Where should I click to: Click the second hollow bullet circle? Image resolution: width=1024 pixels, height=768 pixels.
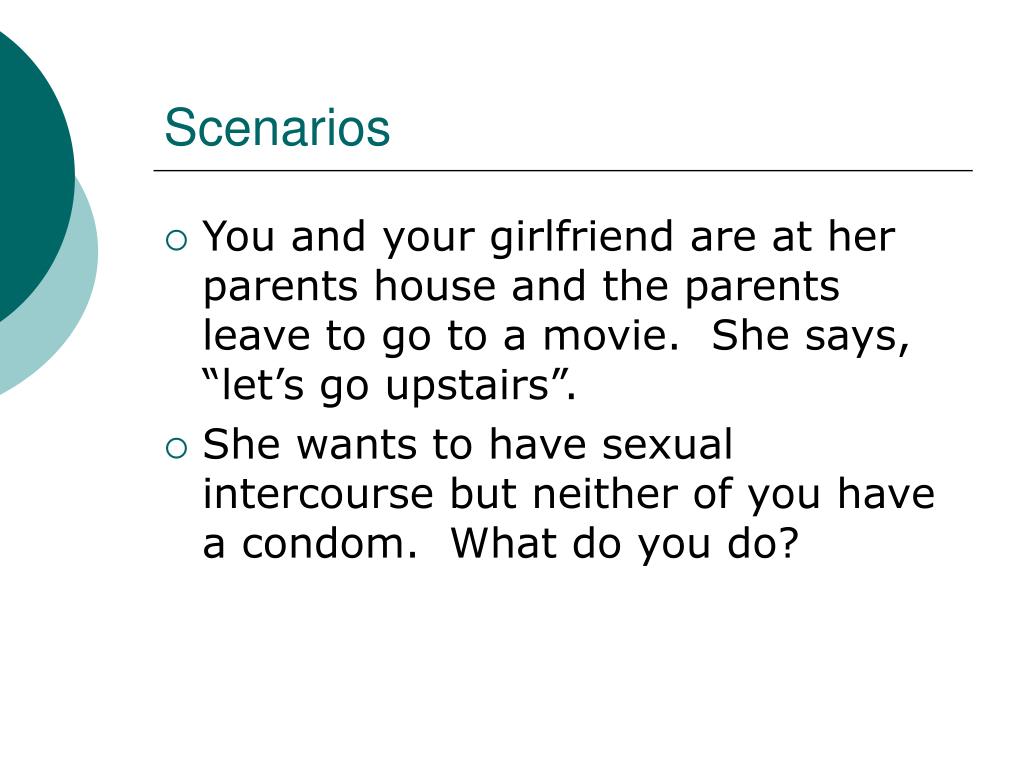coord(176,449)
